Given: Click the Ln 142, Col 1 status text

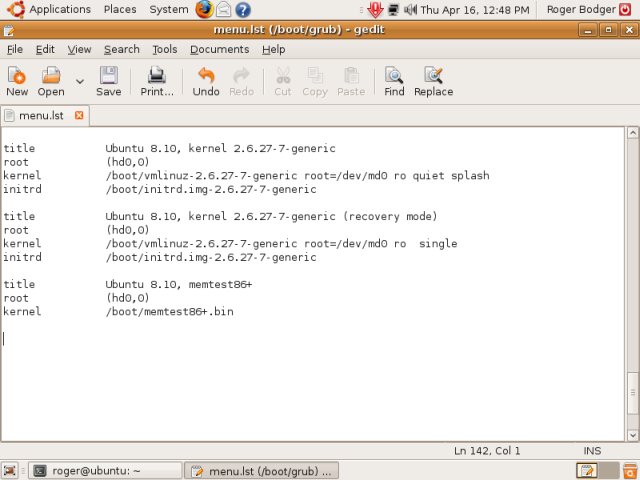Looking at the screenshot, I should [487, 451].
